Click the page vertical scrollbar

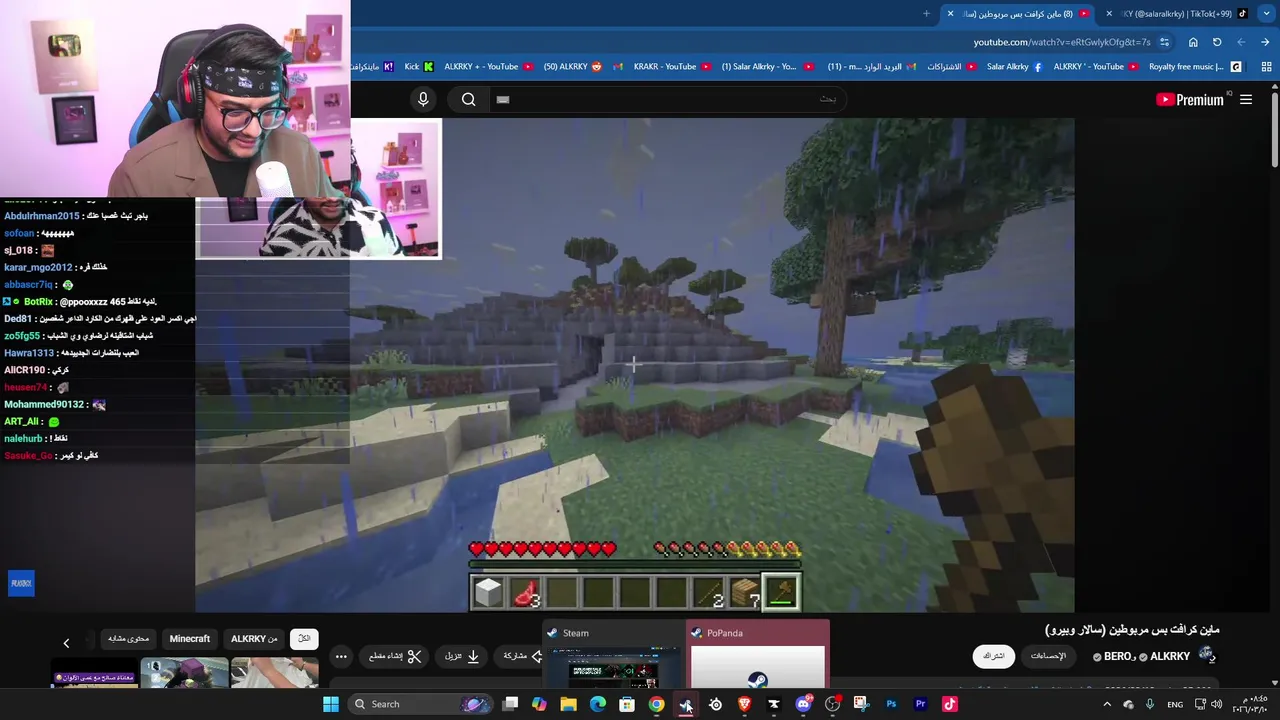(1275, 130)
